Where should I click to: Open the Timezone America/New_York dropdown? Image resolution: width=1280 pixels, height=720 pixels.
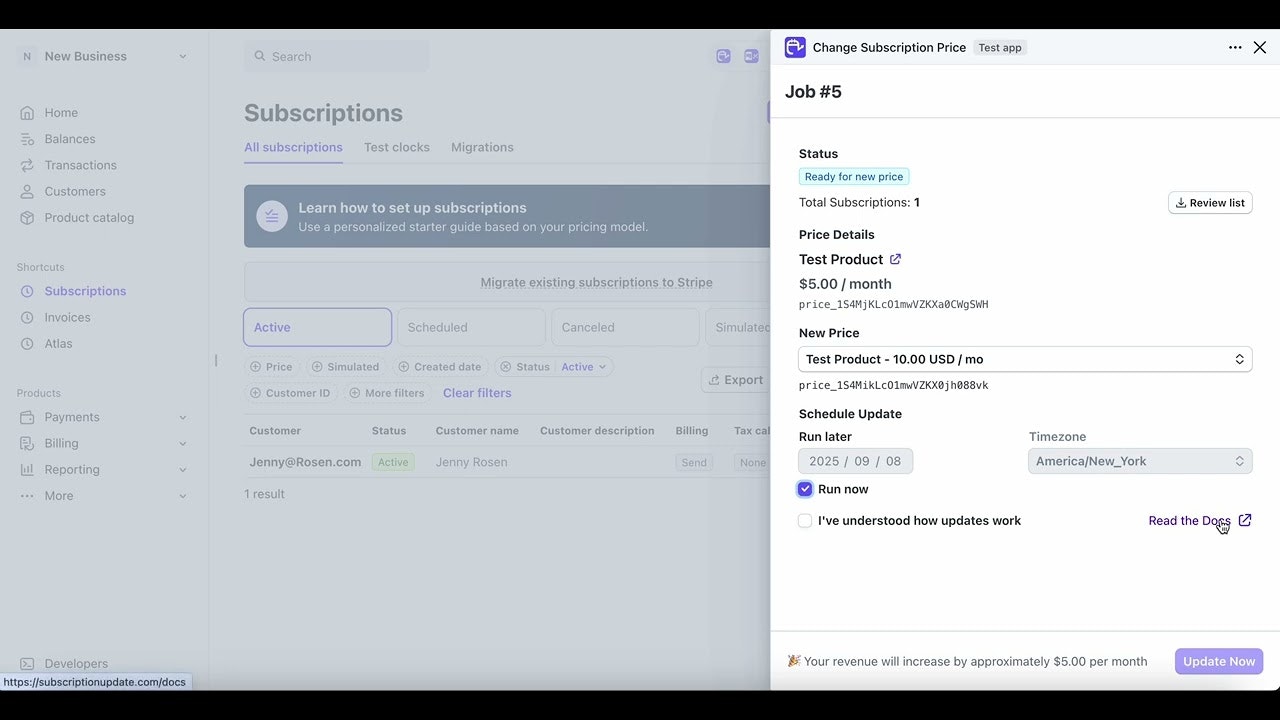(x=1140, y=461)
